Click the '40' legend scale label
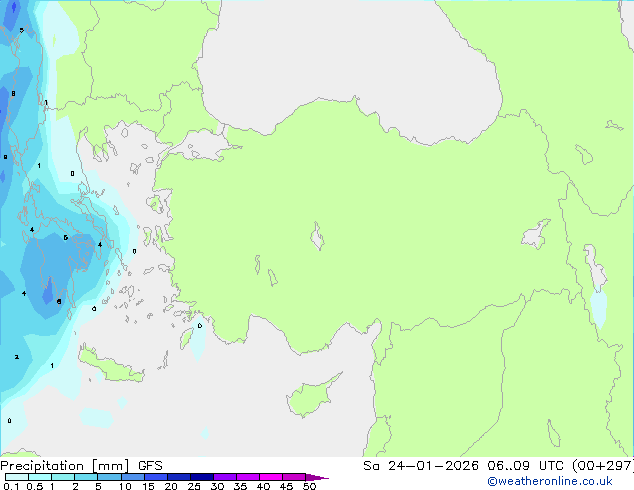This screenshot has height=490, width=634. pyautogui.click(x=263, y=486)
